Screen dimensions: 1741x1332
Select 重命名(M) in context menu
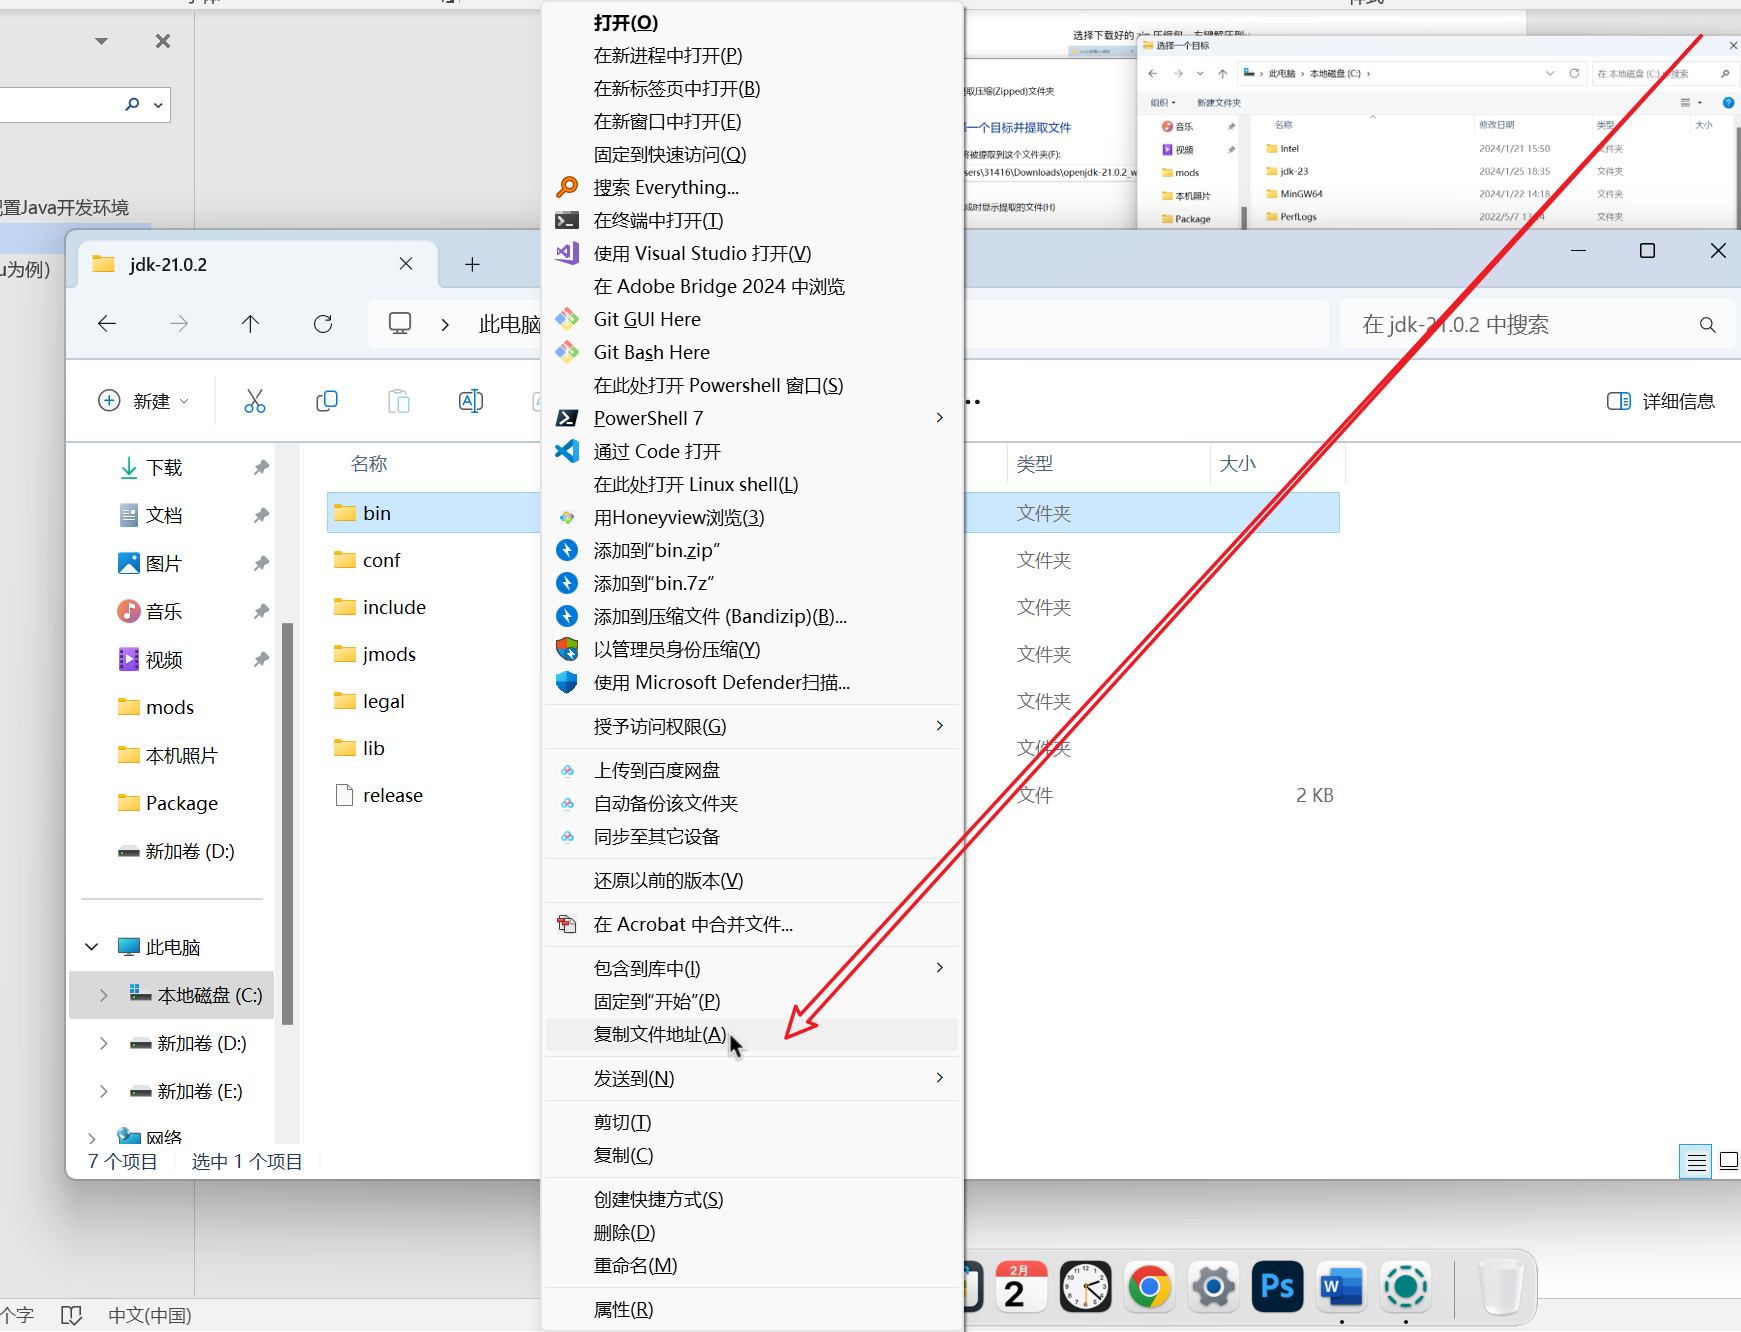click(752, 1265)
